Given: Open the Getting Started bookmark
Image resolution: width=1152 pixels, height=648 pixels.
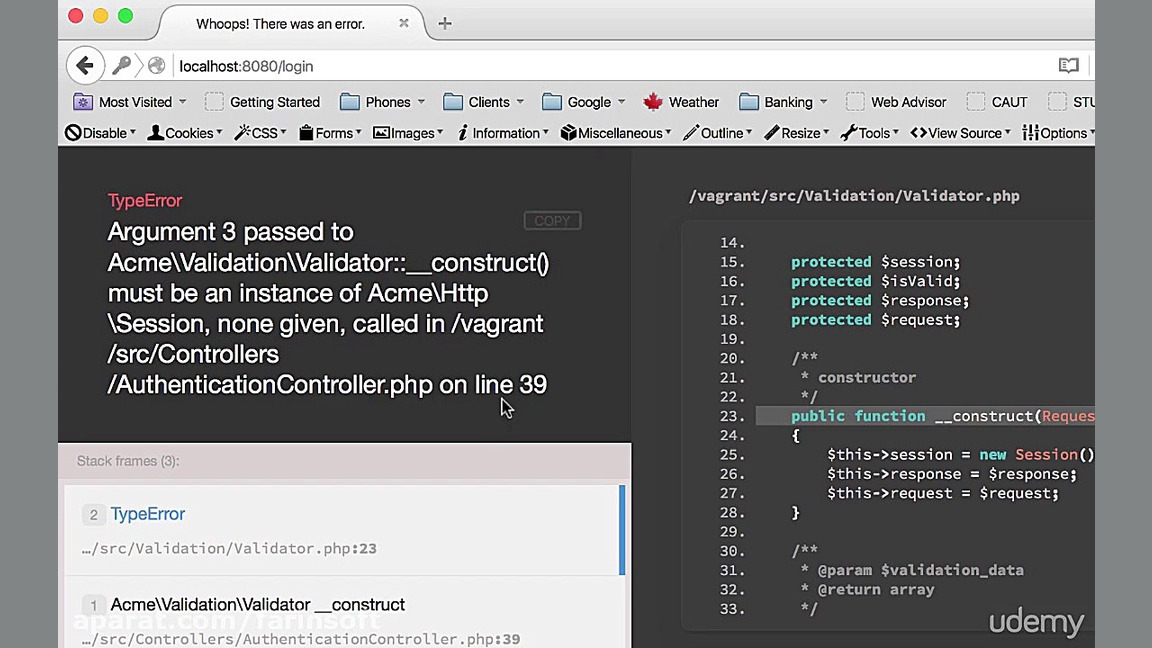Looking at the screenshot, I should [x=274, y=102].
